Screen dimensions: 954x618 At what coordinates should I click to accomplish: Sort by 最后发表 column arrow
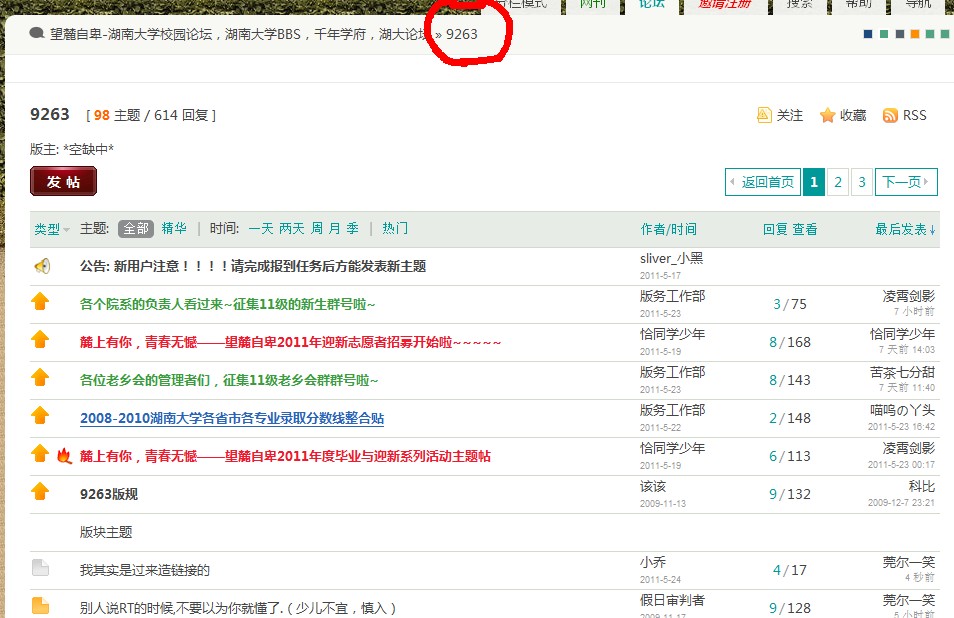906,229
